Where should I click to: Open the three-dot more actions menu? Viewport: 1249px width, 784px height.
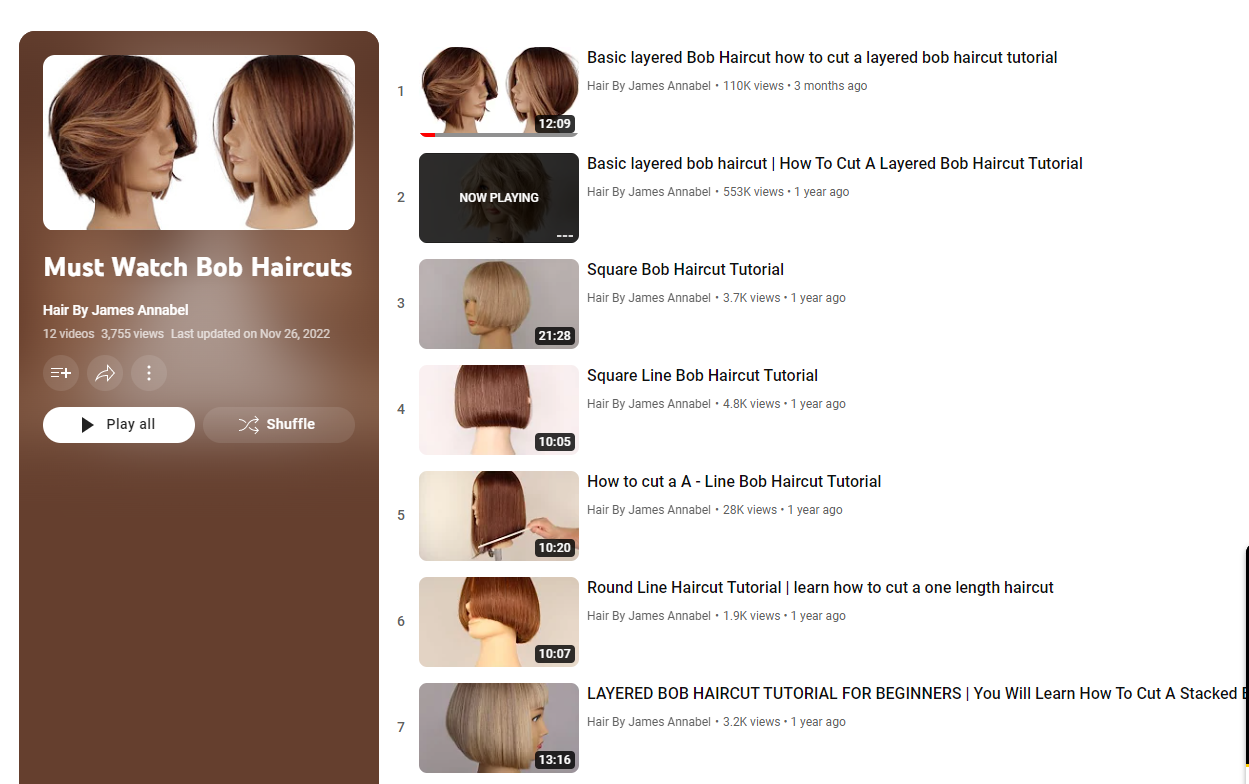pos(149,373)
